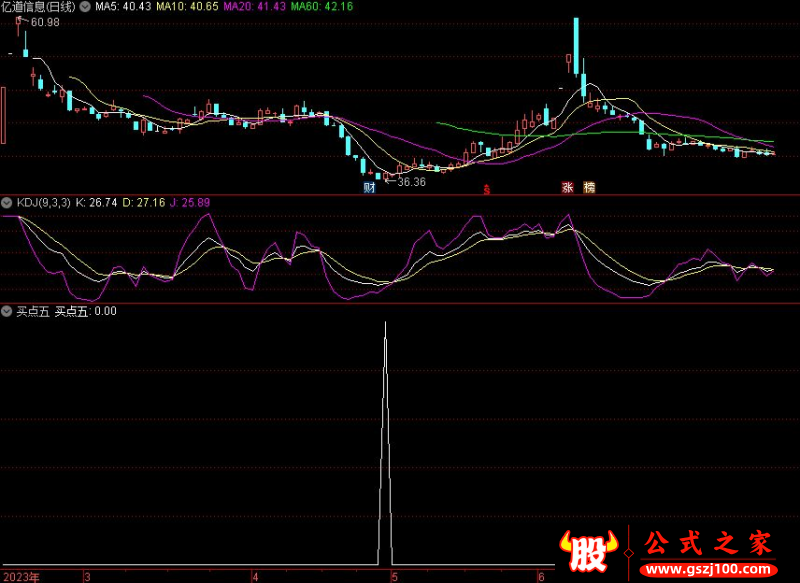Expand the KDJ indicator dropdown arrow

click(8, 202)
